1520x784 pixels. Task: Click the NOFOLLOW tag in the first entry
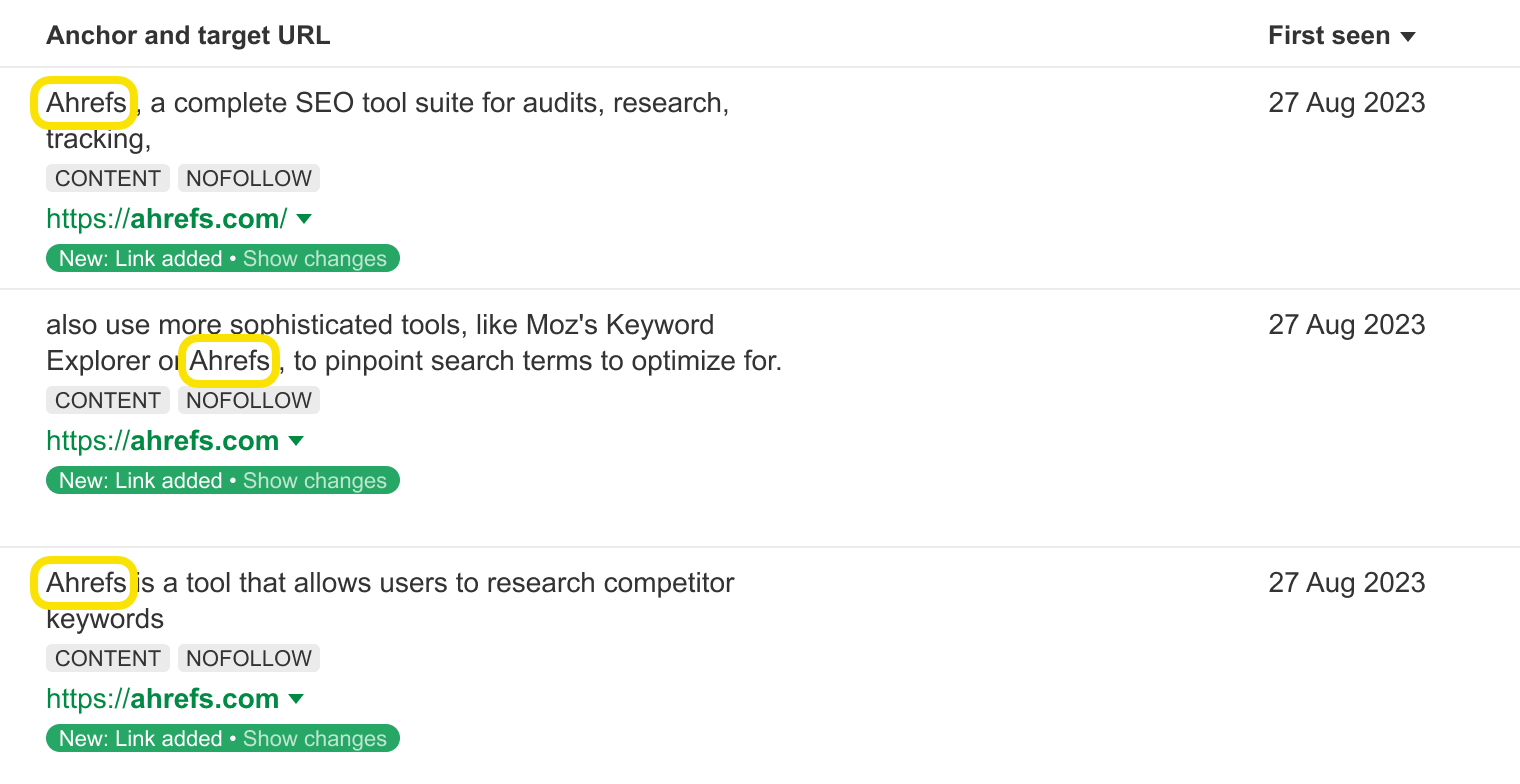click(x=248, y=178)
